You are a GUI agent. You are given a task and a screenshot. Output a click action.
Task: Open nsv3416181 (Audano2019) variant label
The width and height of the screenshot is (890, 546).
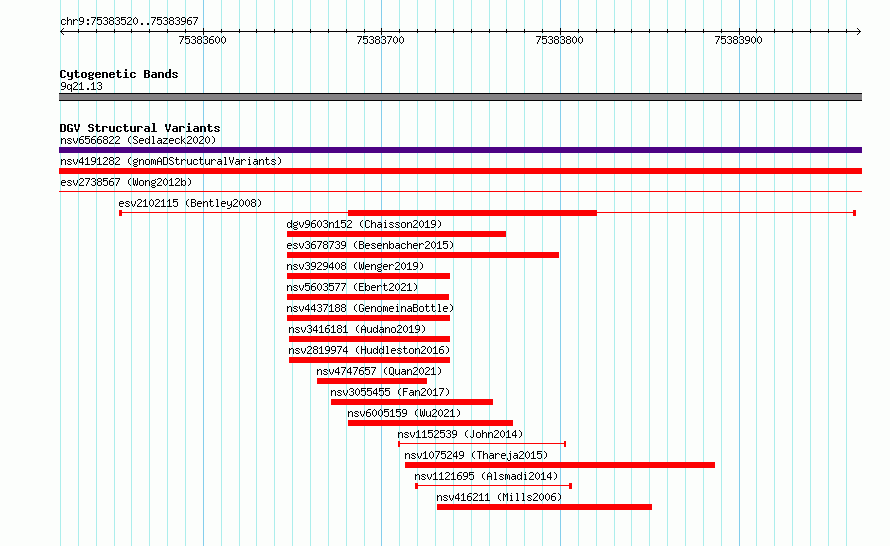[x=357, y=329]
